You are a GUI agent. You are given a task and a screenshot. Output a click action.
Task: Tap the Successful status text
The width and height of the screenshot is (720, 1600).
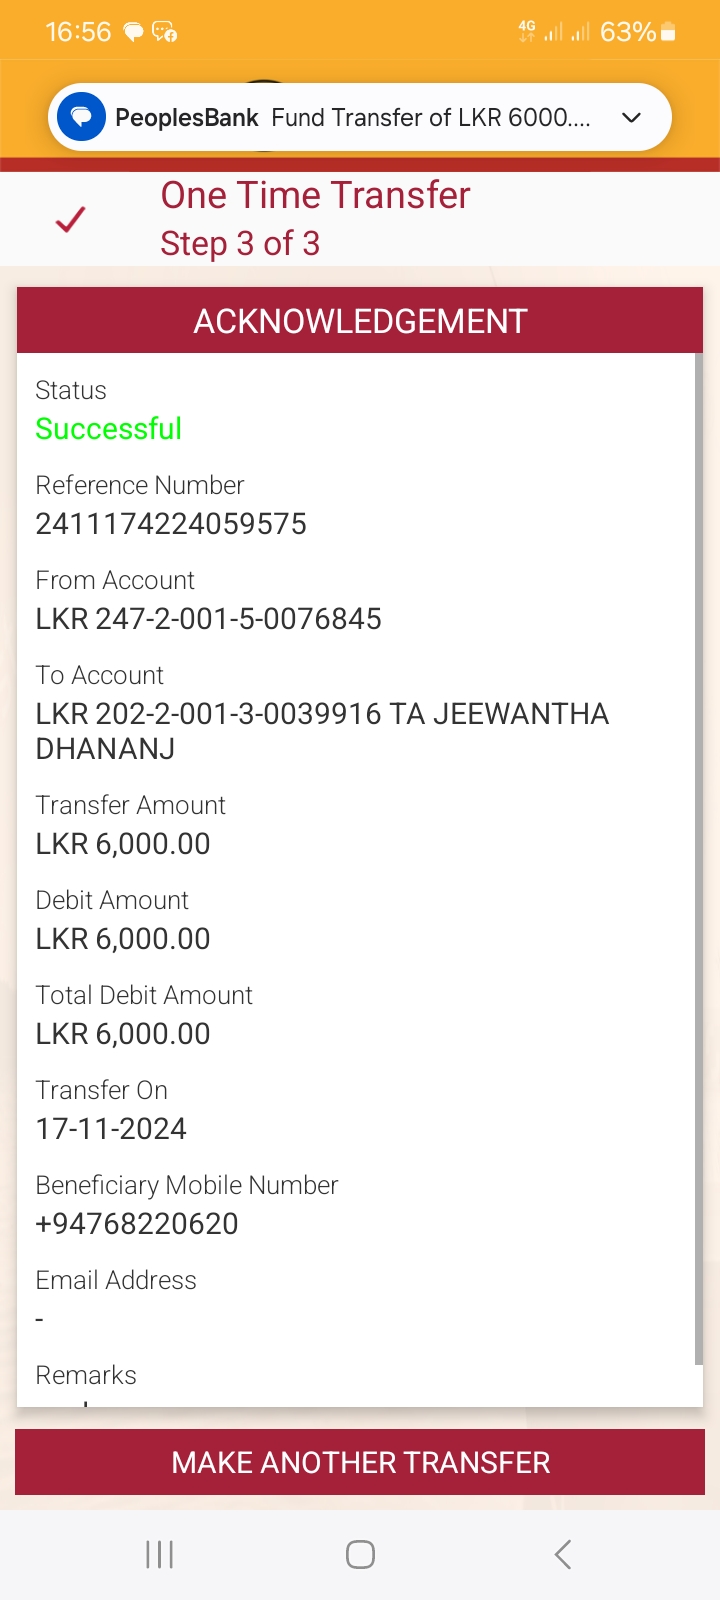(108, 429)
